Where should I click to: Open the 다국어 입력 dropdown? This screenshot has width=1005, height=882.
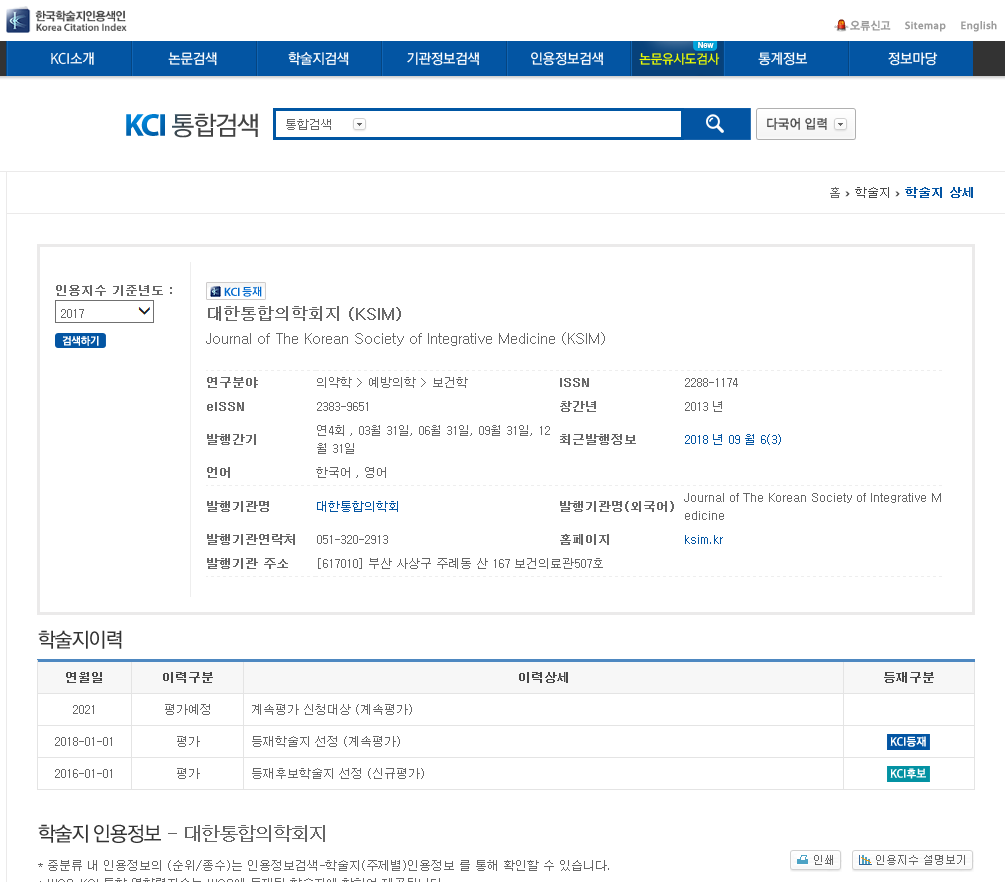[x=805, y=124]
